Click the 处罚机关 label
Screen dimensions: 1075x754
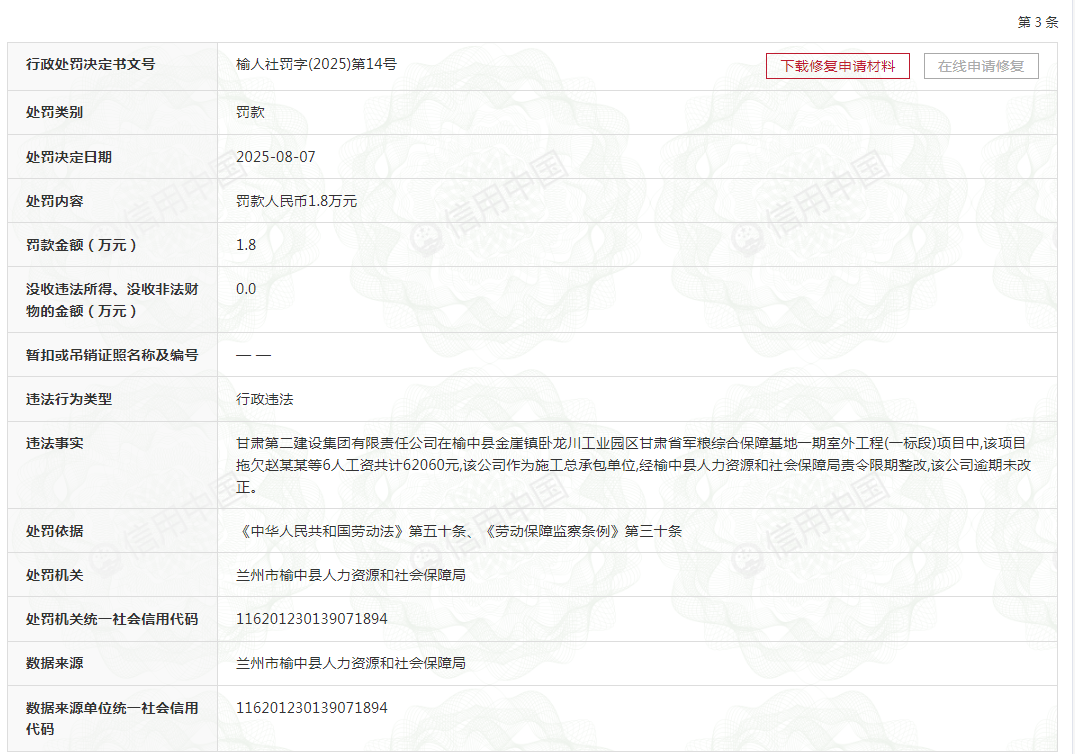click(54, 574)
